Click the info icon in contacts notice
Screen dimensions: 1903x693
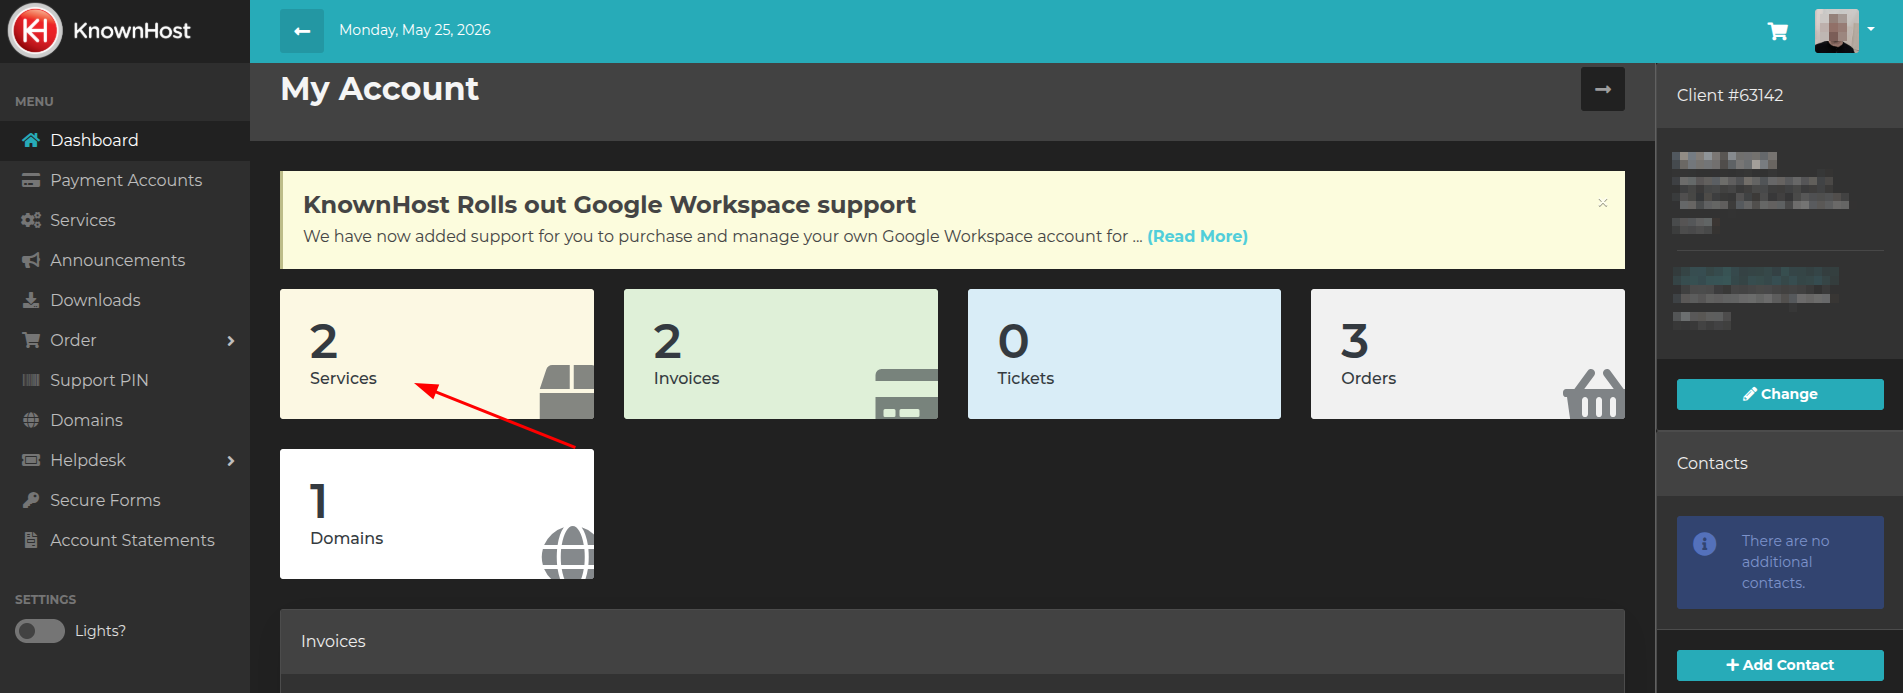tap(1704, 543)
